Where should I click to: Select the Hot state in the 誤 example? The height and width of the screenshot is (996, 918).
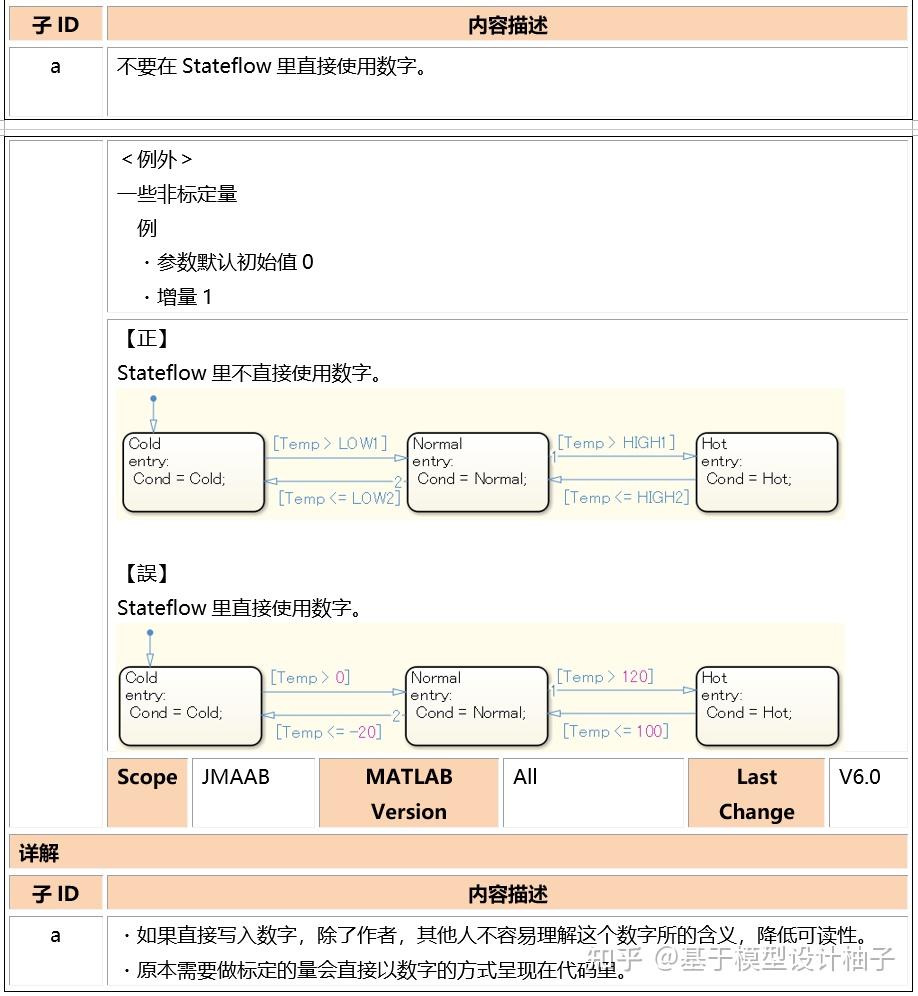[x=766, y=705]
